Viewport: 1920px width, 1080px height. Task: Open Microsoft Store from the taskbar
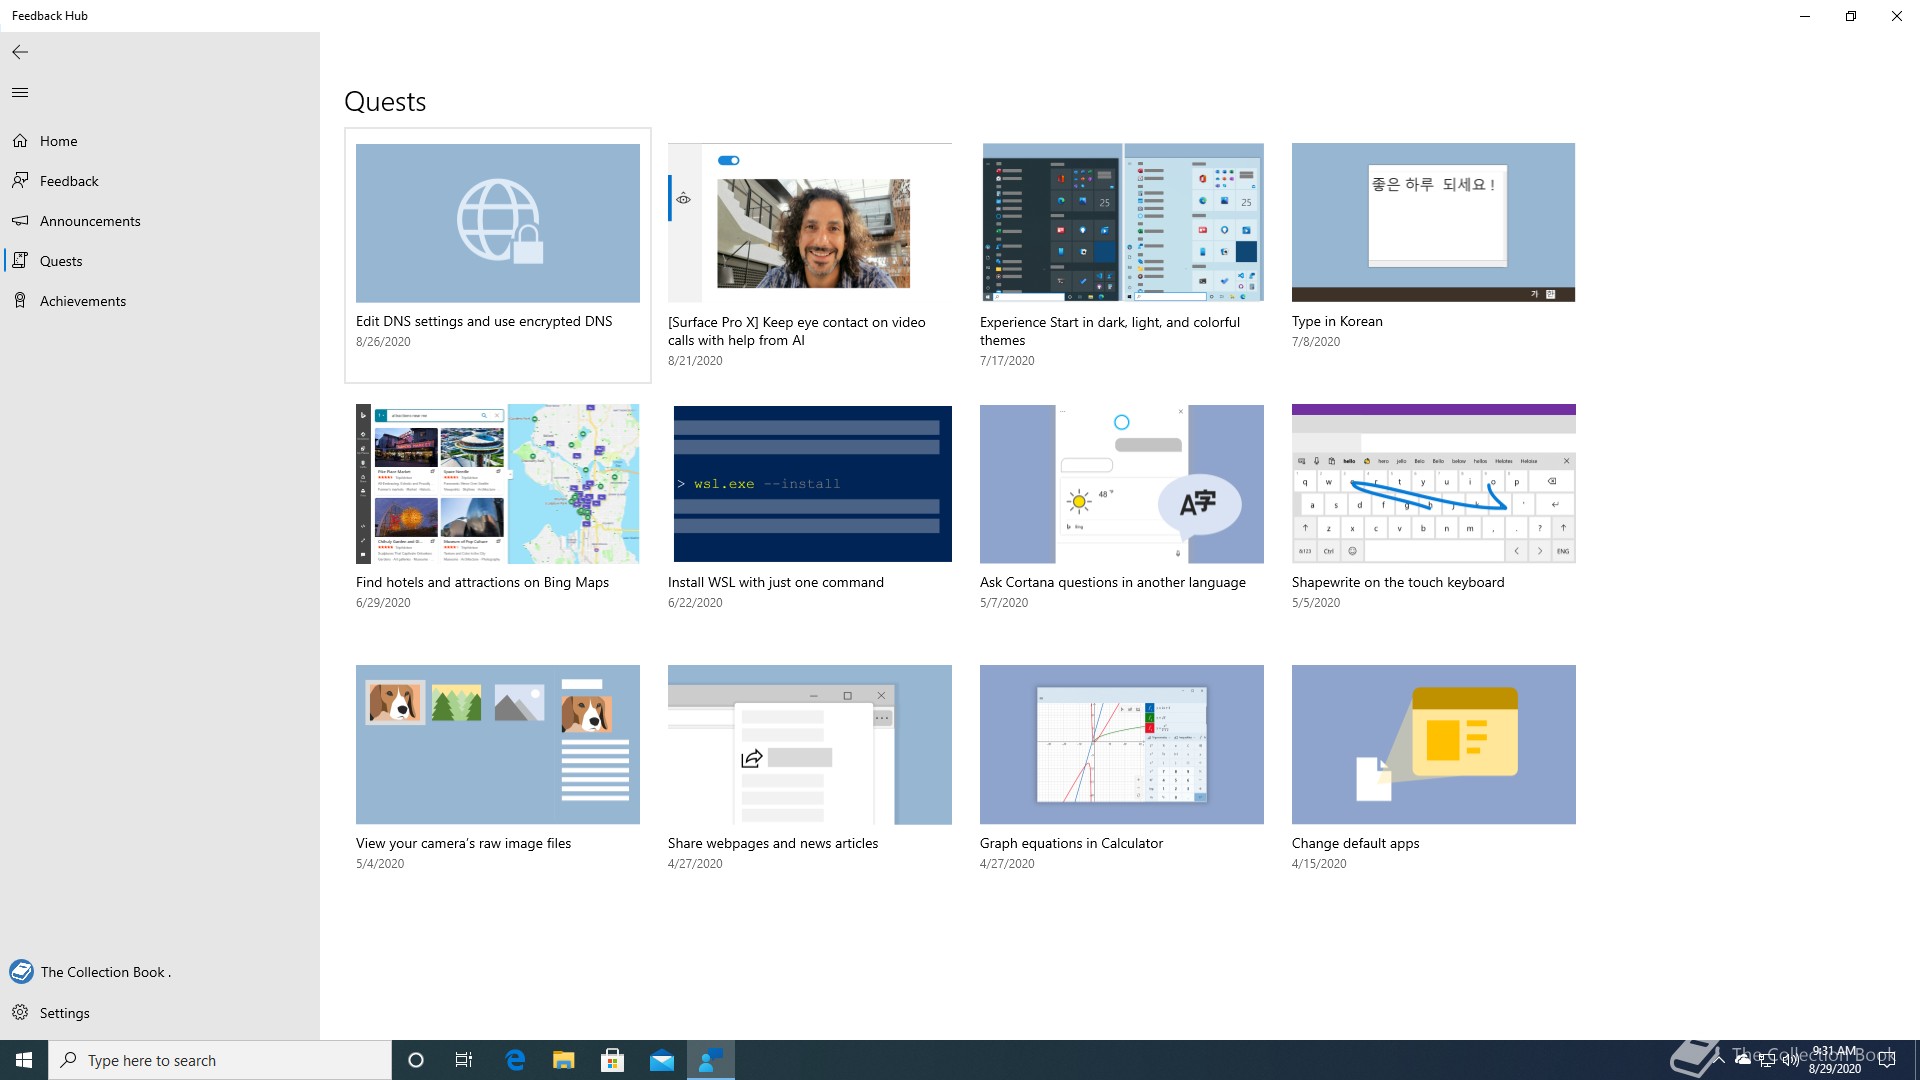tap(613, 1060)
